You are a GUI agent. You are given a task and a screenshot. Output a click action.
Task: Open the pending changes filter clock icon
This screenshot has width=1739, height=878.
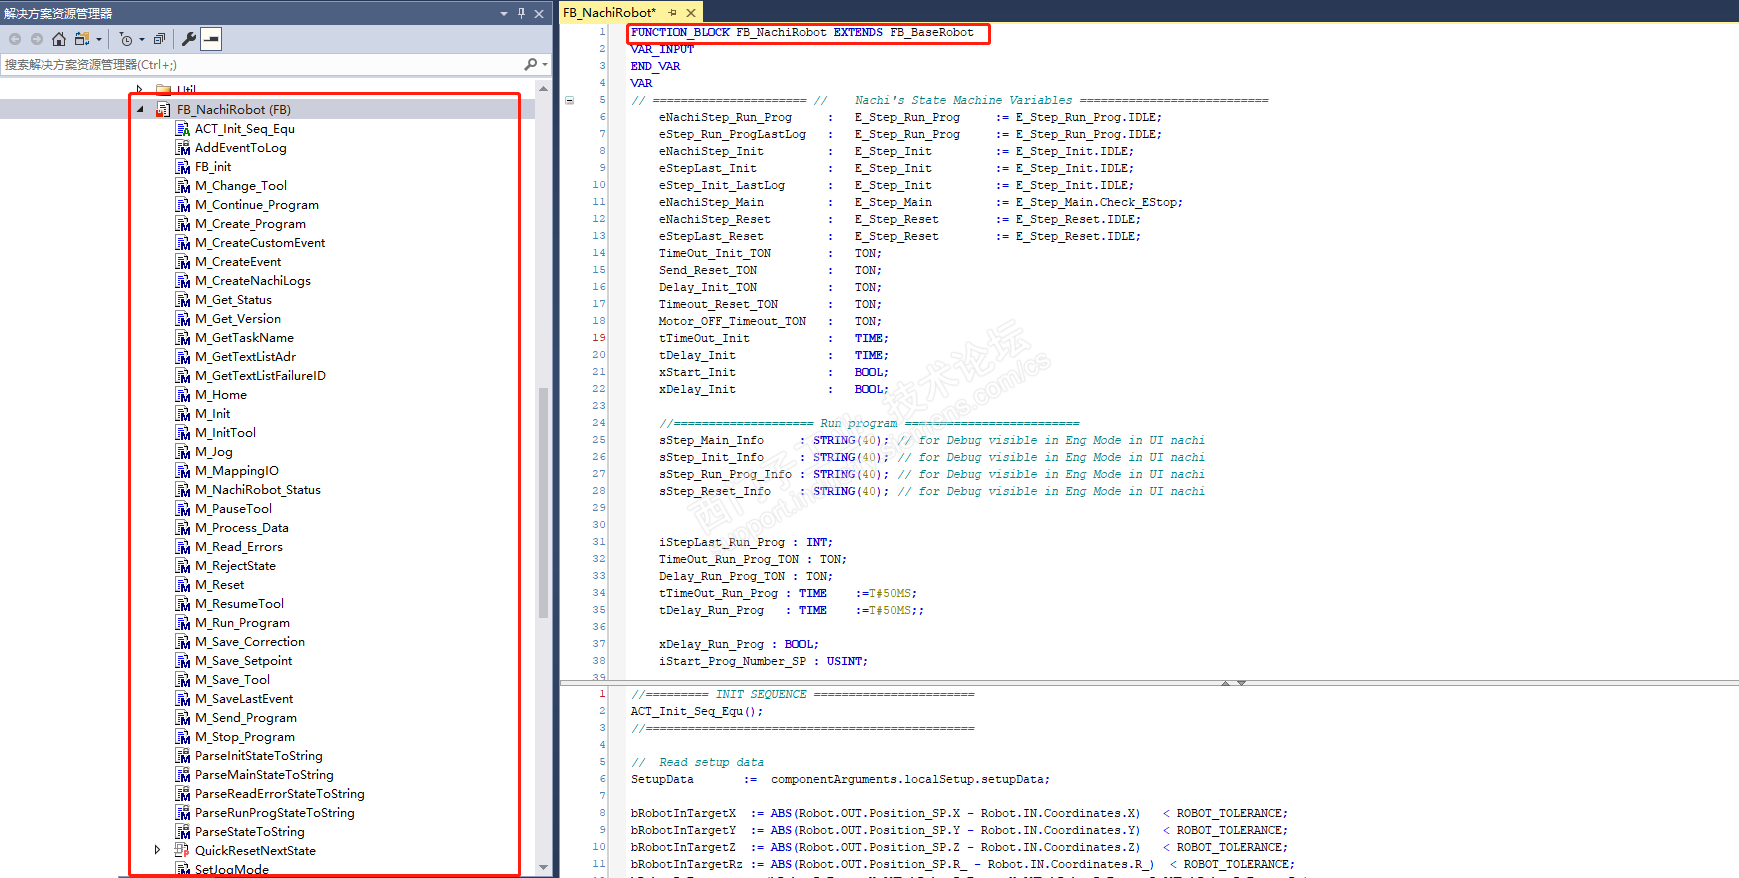126,39
